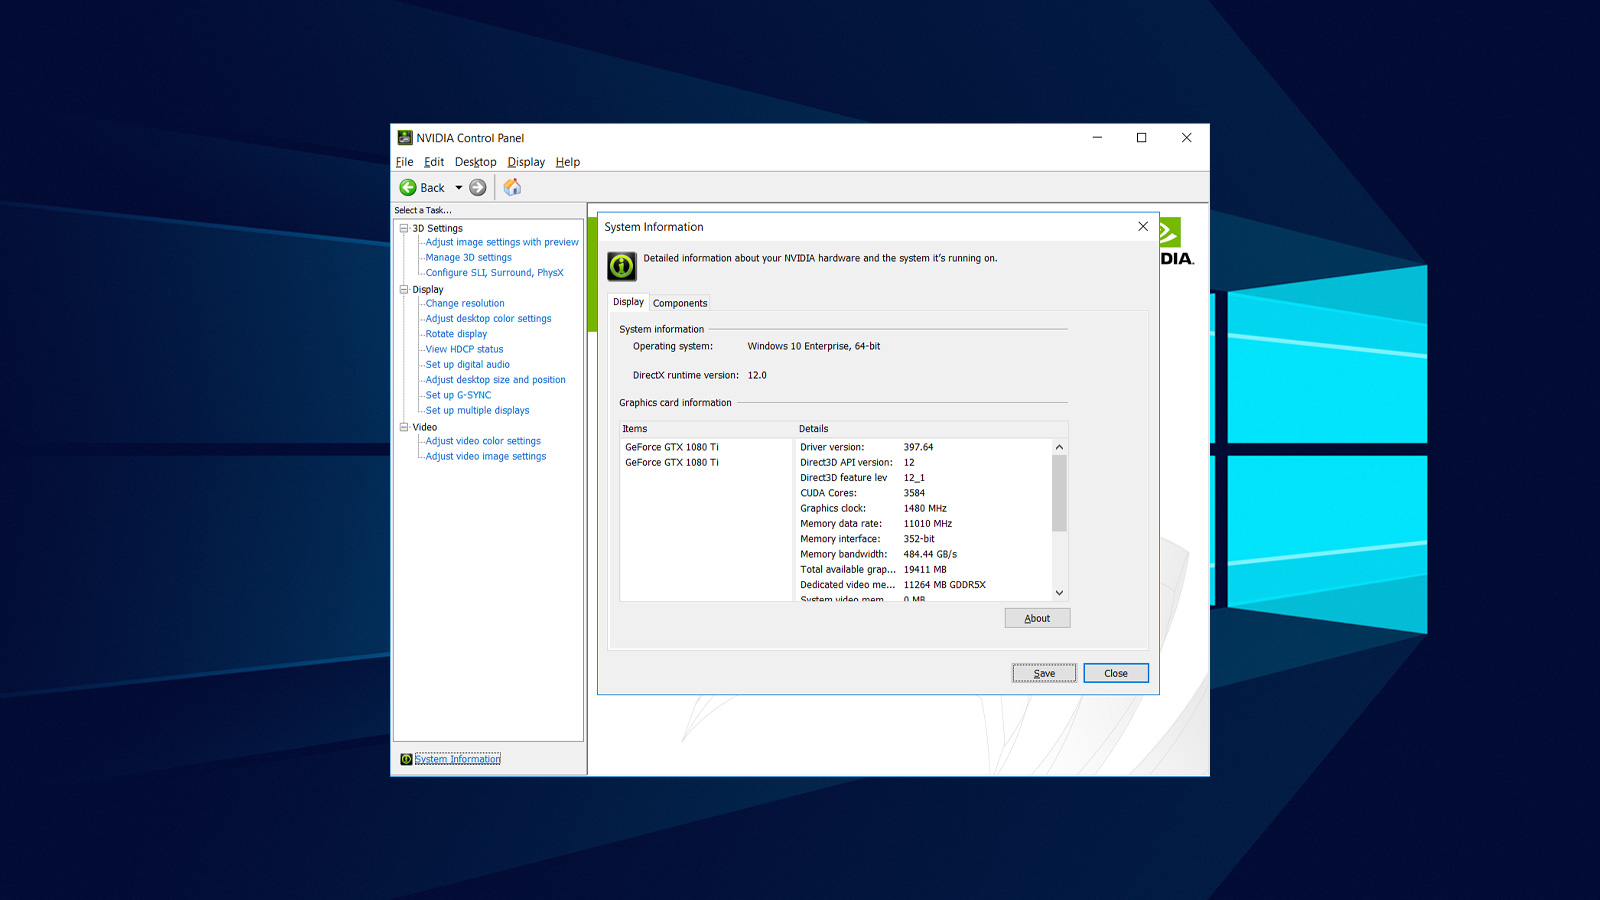Click the Memory interface value 352-bit
Image resolution: width=1600 pixels, height=900 pixels.
click(919, 539)
